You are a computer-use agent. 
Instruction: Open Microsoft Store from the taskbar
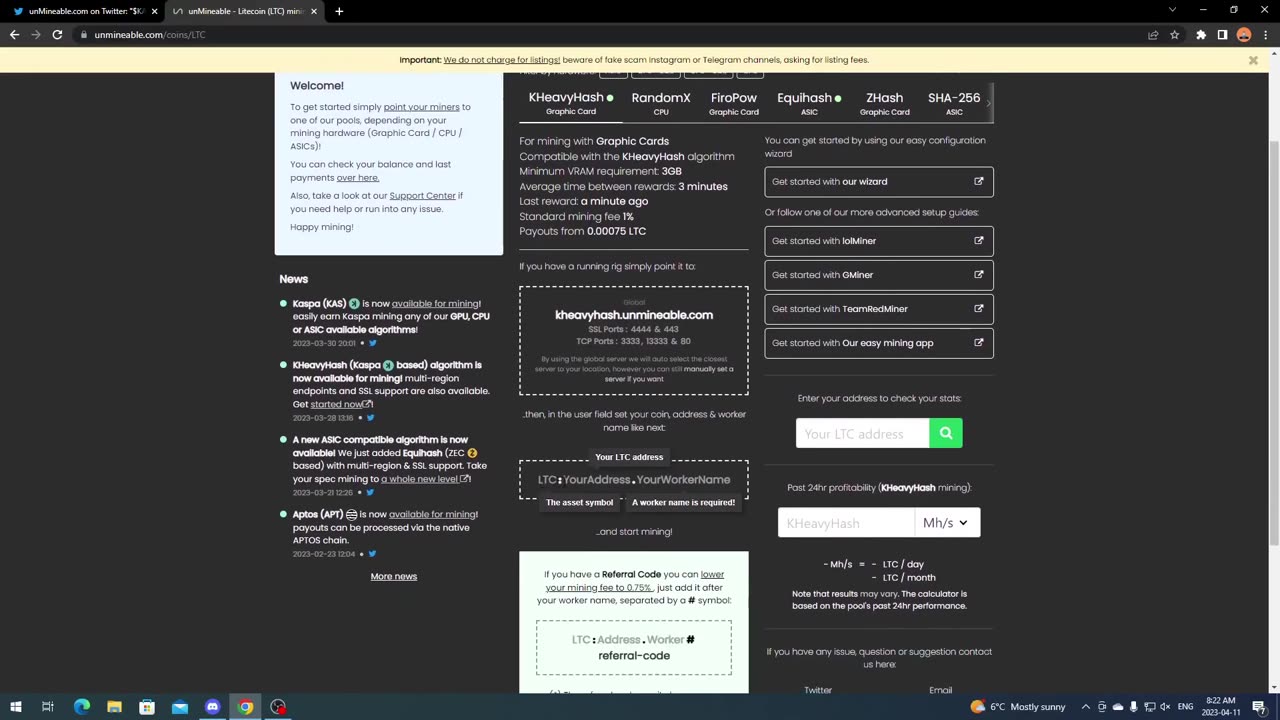pos(147,707)
